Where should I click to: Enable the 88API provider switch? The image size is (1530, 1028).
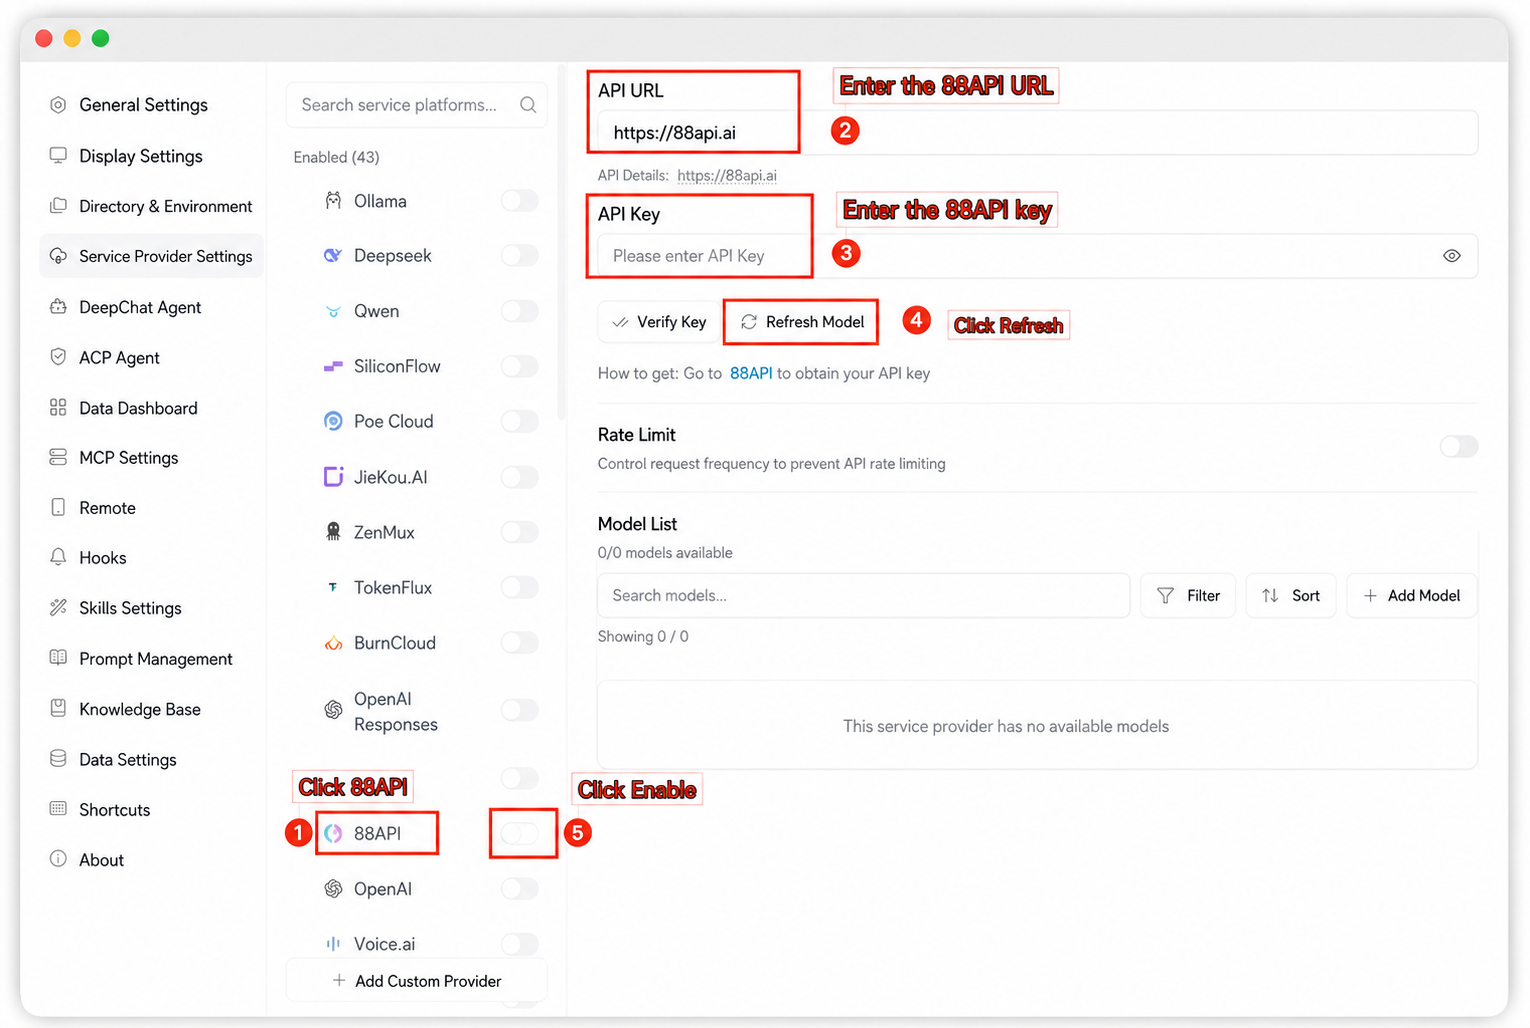pos(520,833)
